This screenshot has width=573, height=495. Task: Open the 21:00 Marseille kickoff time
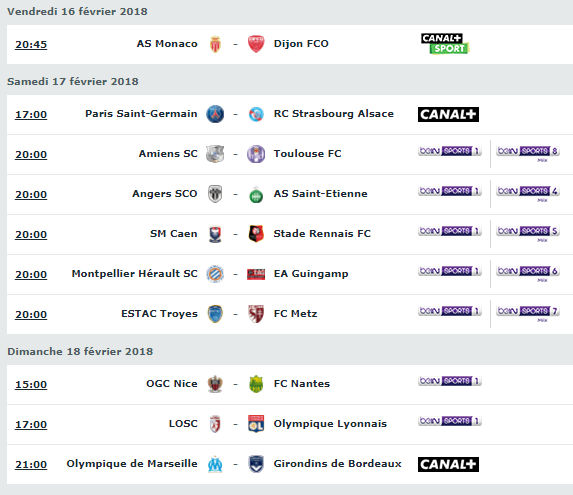(x=31, y=465)
